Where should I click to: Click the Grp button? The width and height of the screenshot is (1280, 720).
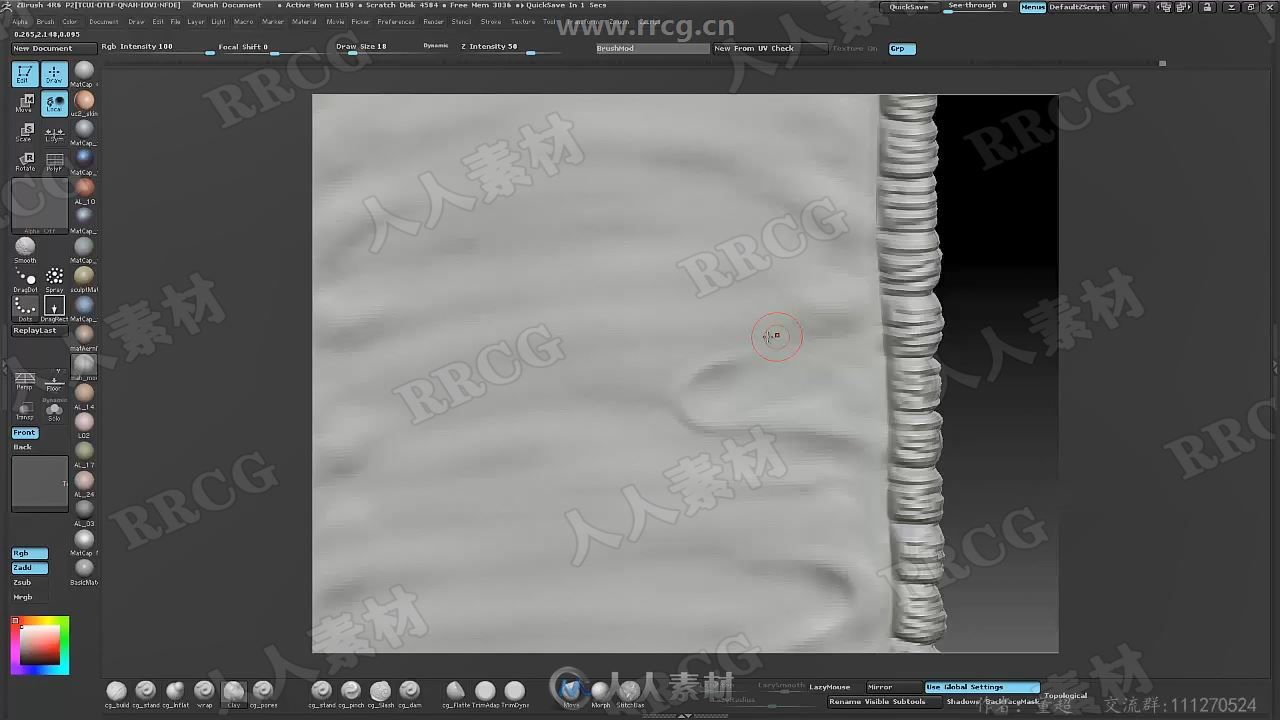tap(902, 48)
